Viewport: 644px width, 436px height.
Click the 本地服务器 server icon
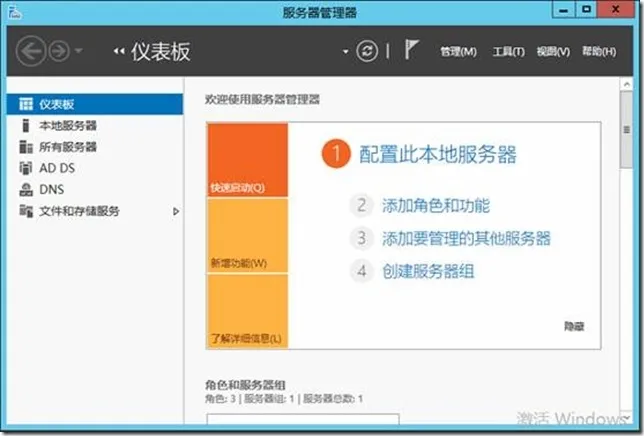click(x=26, y=126)
